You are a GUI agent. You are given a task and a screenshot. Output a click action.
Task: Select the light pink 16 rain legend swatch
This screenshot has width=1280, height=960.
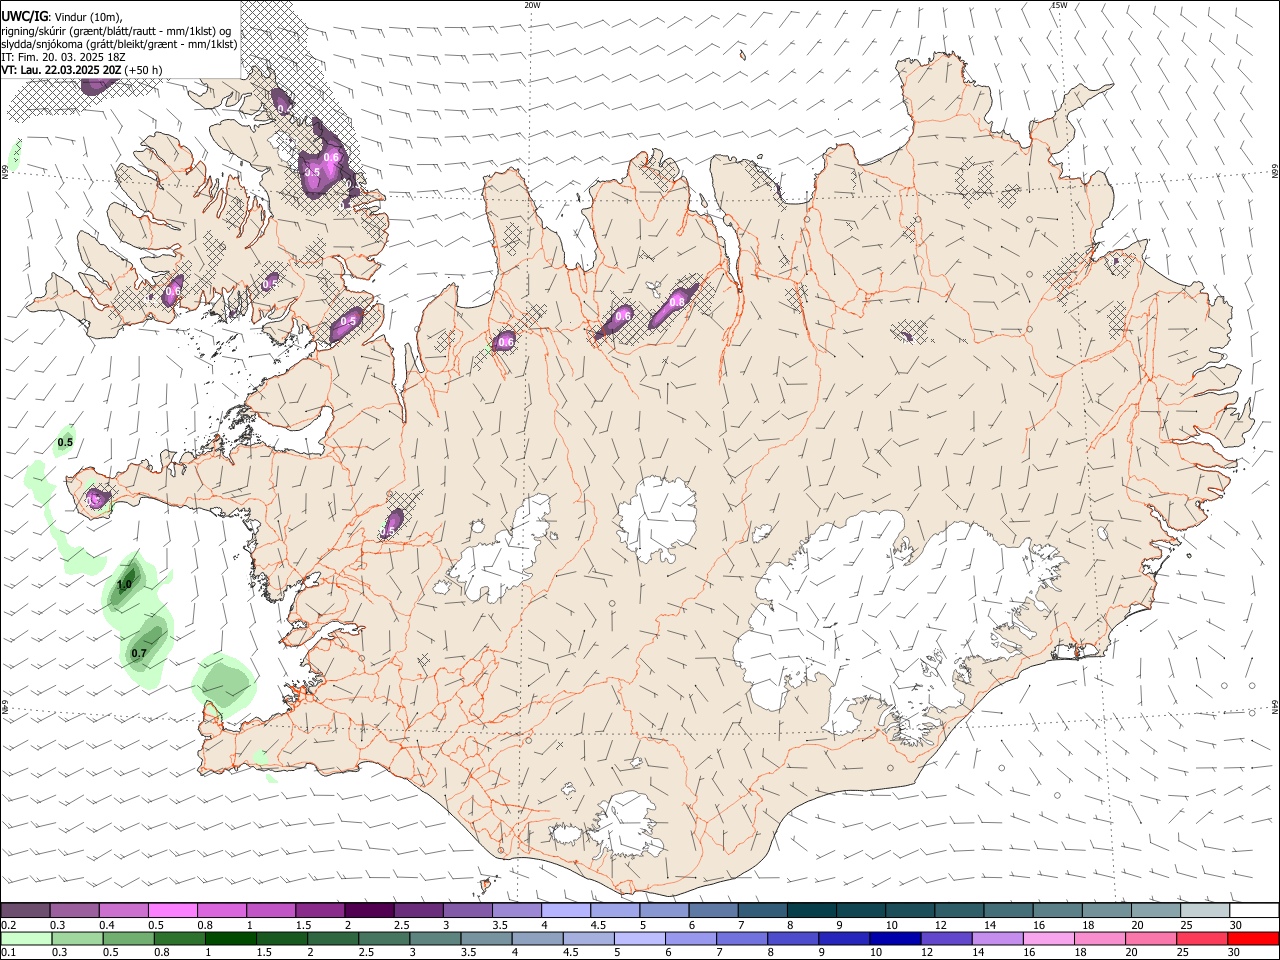click(1048, 938)
